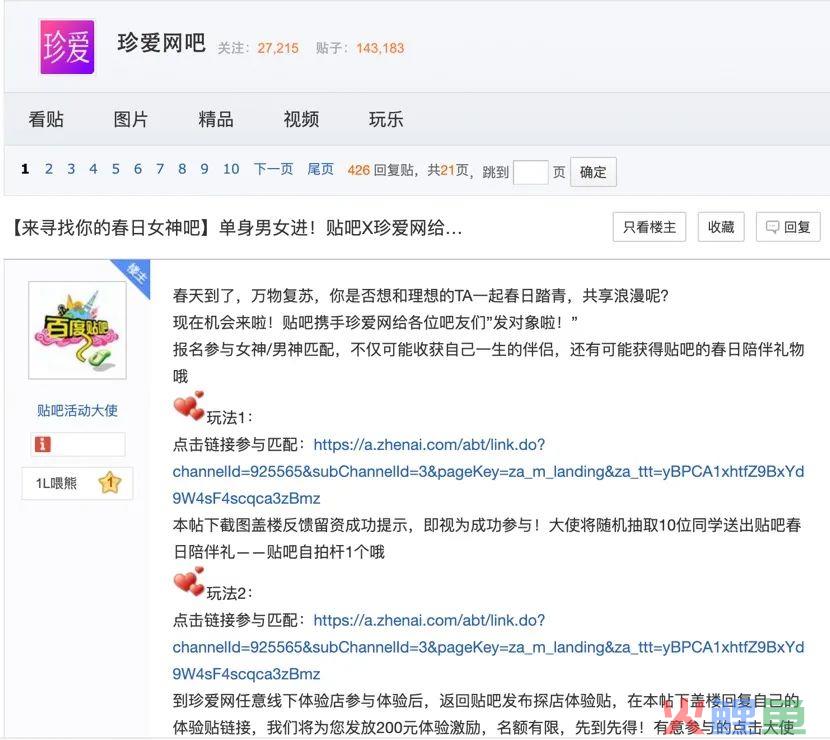Image resolution: width=830 pixels, height=740 pixels.
Task: Open the 精品 tab
Action: [216, 119]
